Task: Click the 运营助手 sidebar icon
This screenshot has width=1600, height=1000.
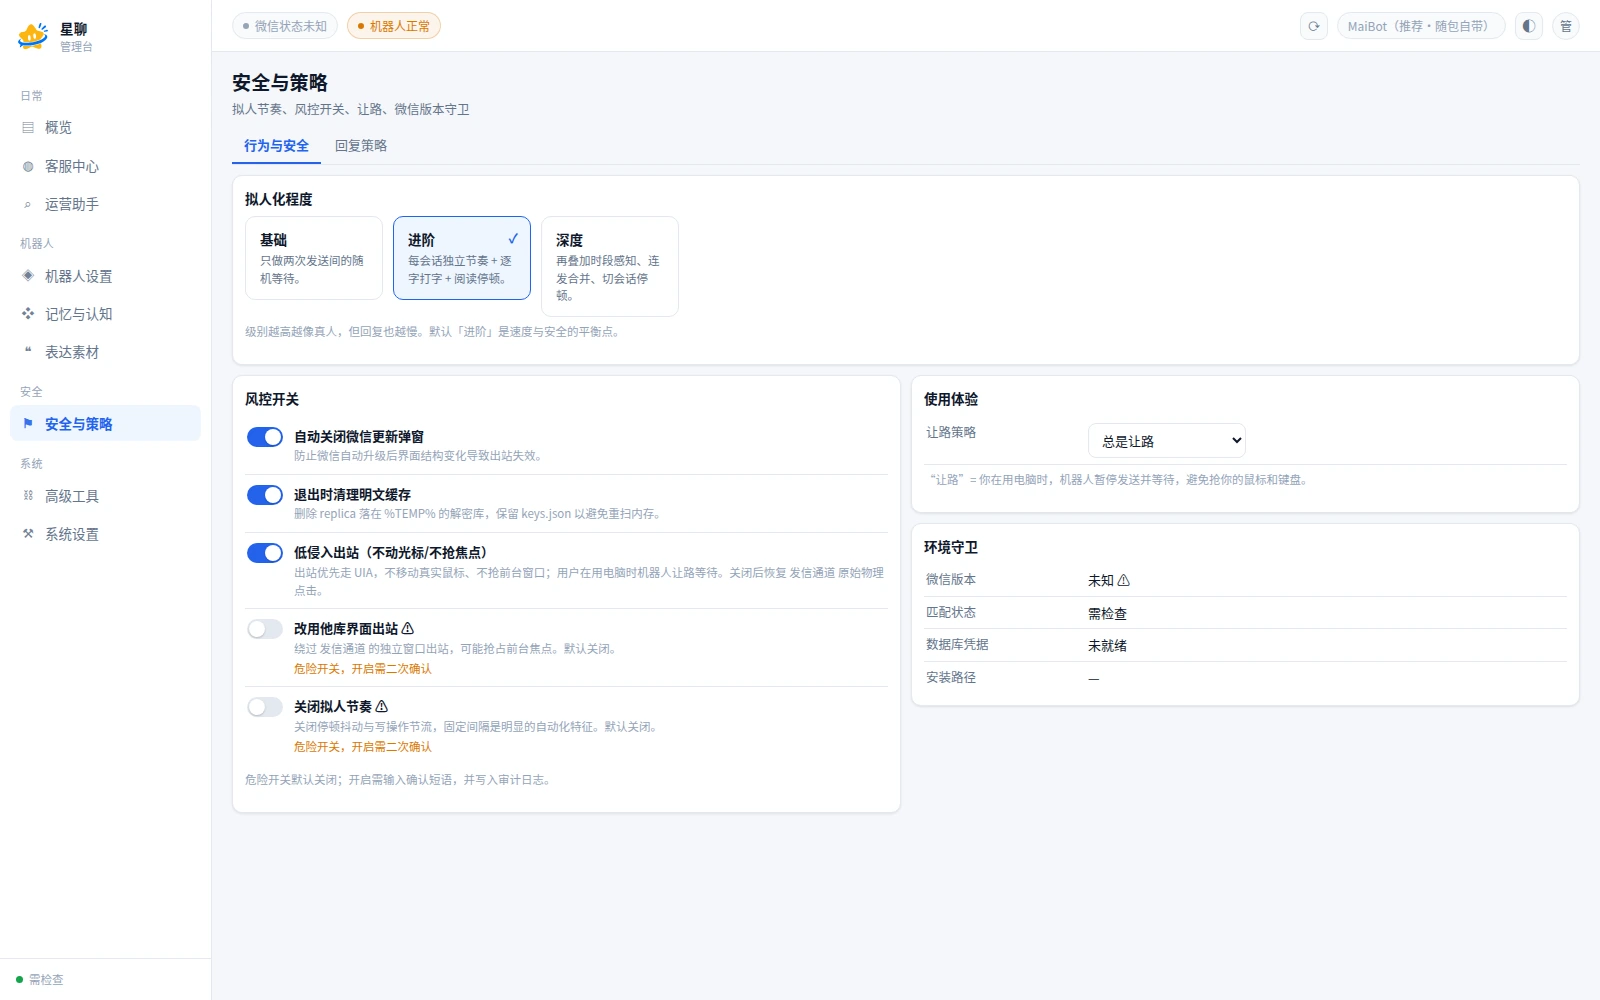Action: tap(28, 204)
